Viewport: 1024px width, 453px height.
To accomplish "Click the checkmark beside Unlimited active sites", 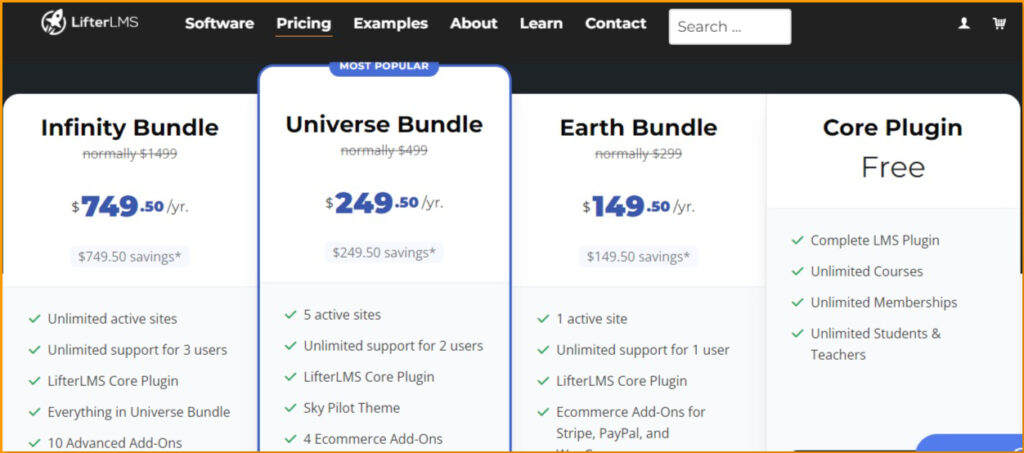I will [34, 319].
